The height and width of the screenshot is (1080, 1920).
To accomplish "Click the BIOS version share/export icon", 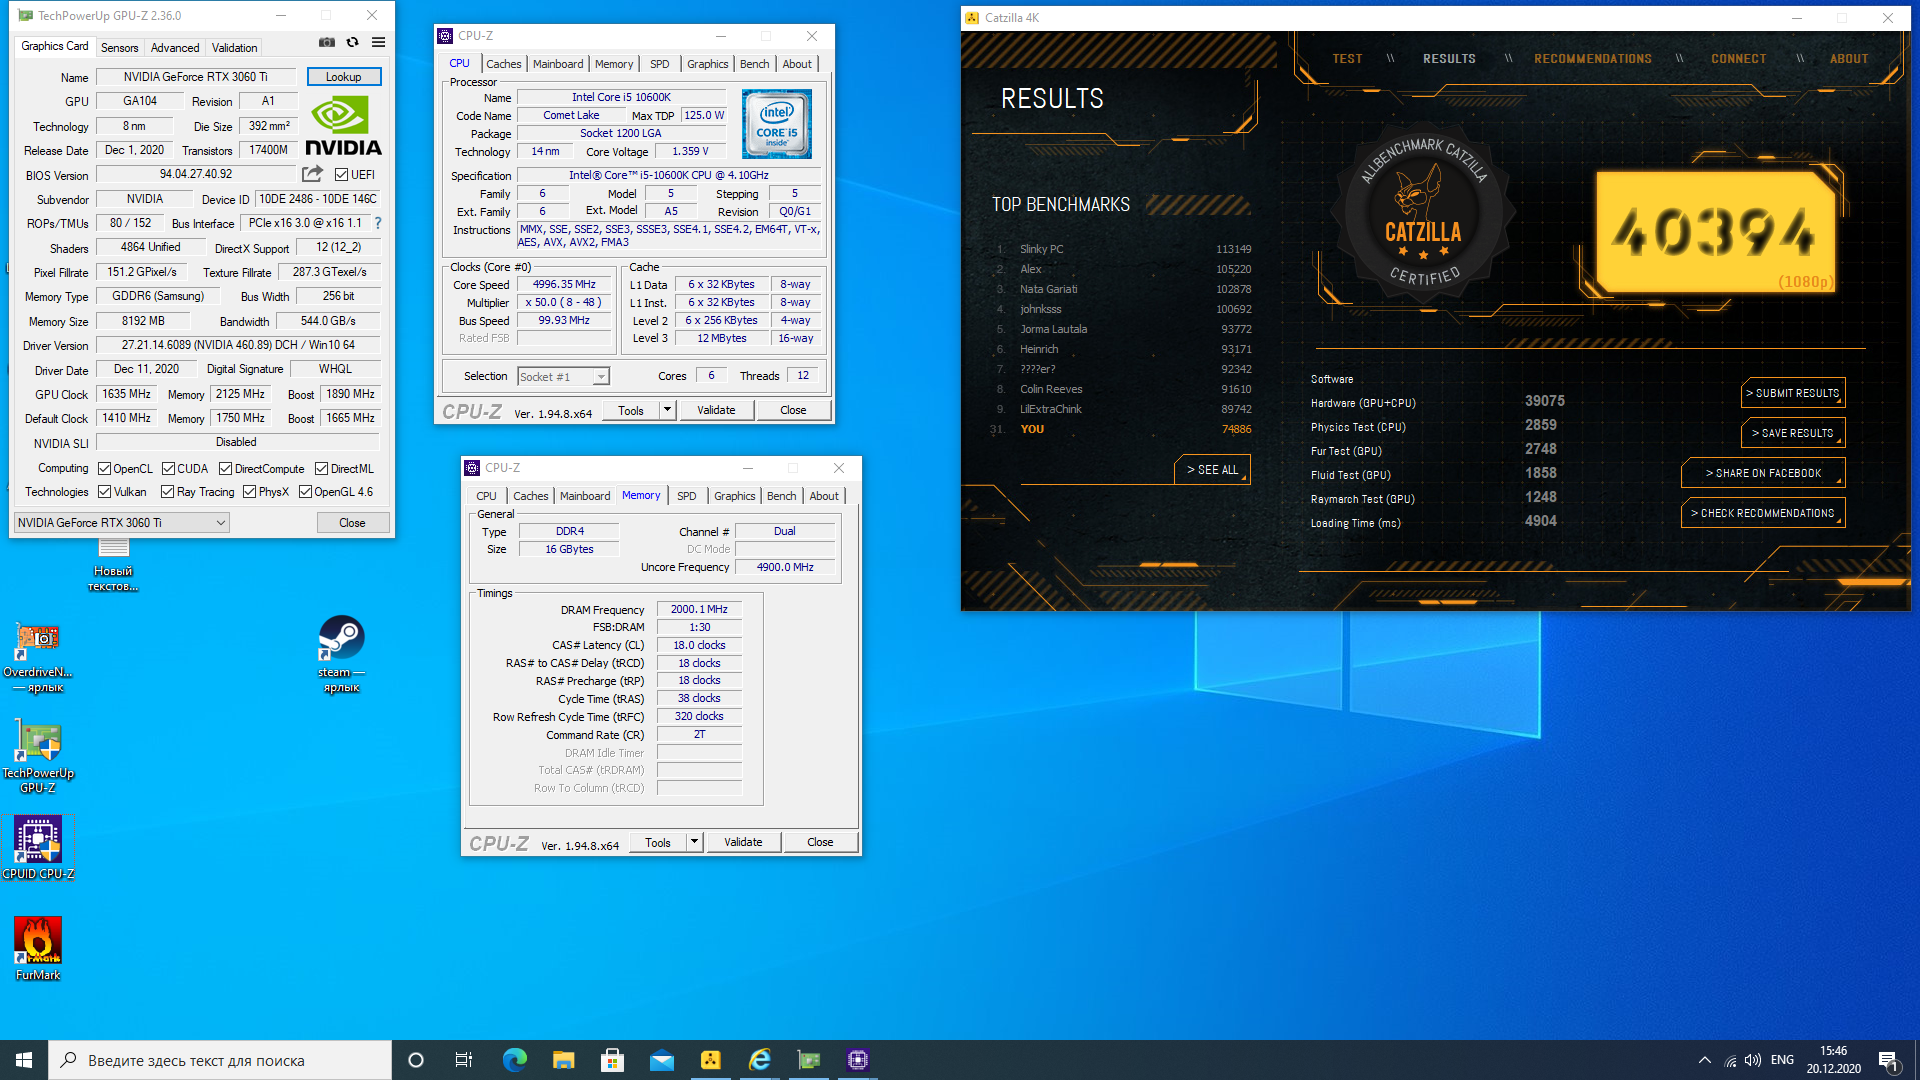I will coord(312,174).
